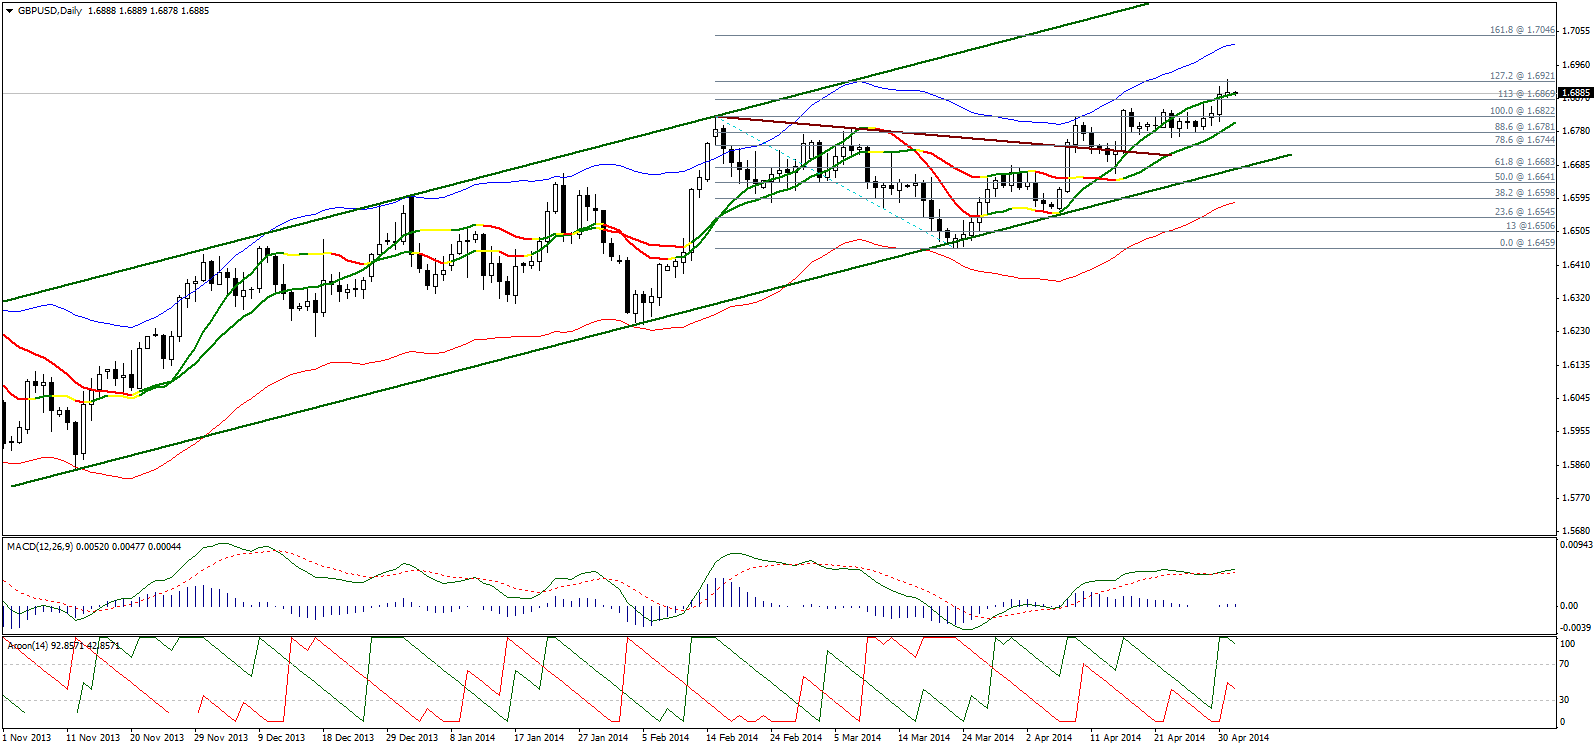The width and height of the screenshot is (1596, 746).
Task: Click MACD scale value -0.0039
Action: point(1576,628)
